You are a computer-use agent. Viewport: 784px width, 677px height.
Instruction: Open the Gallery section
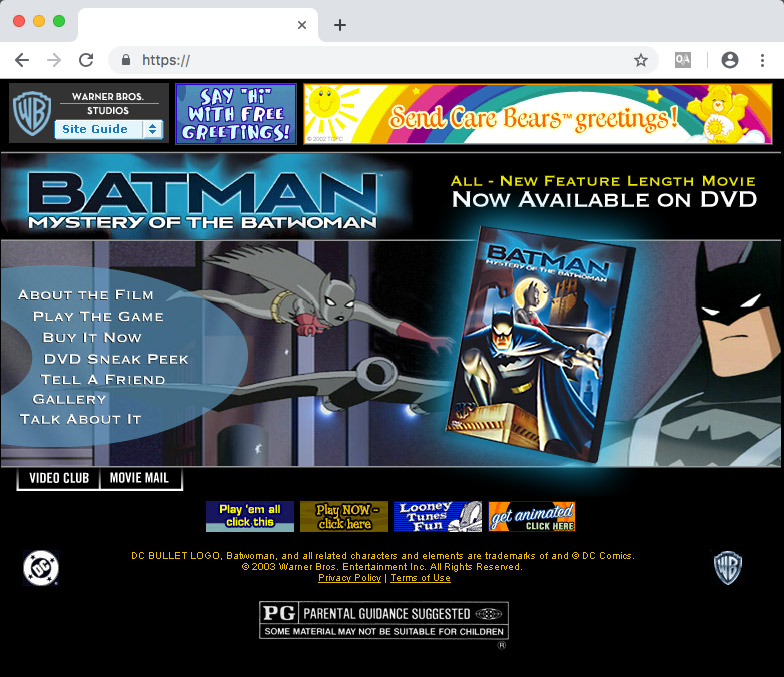tap(69, 399)
